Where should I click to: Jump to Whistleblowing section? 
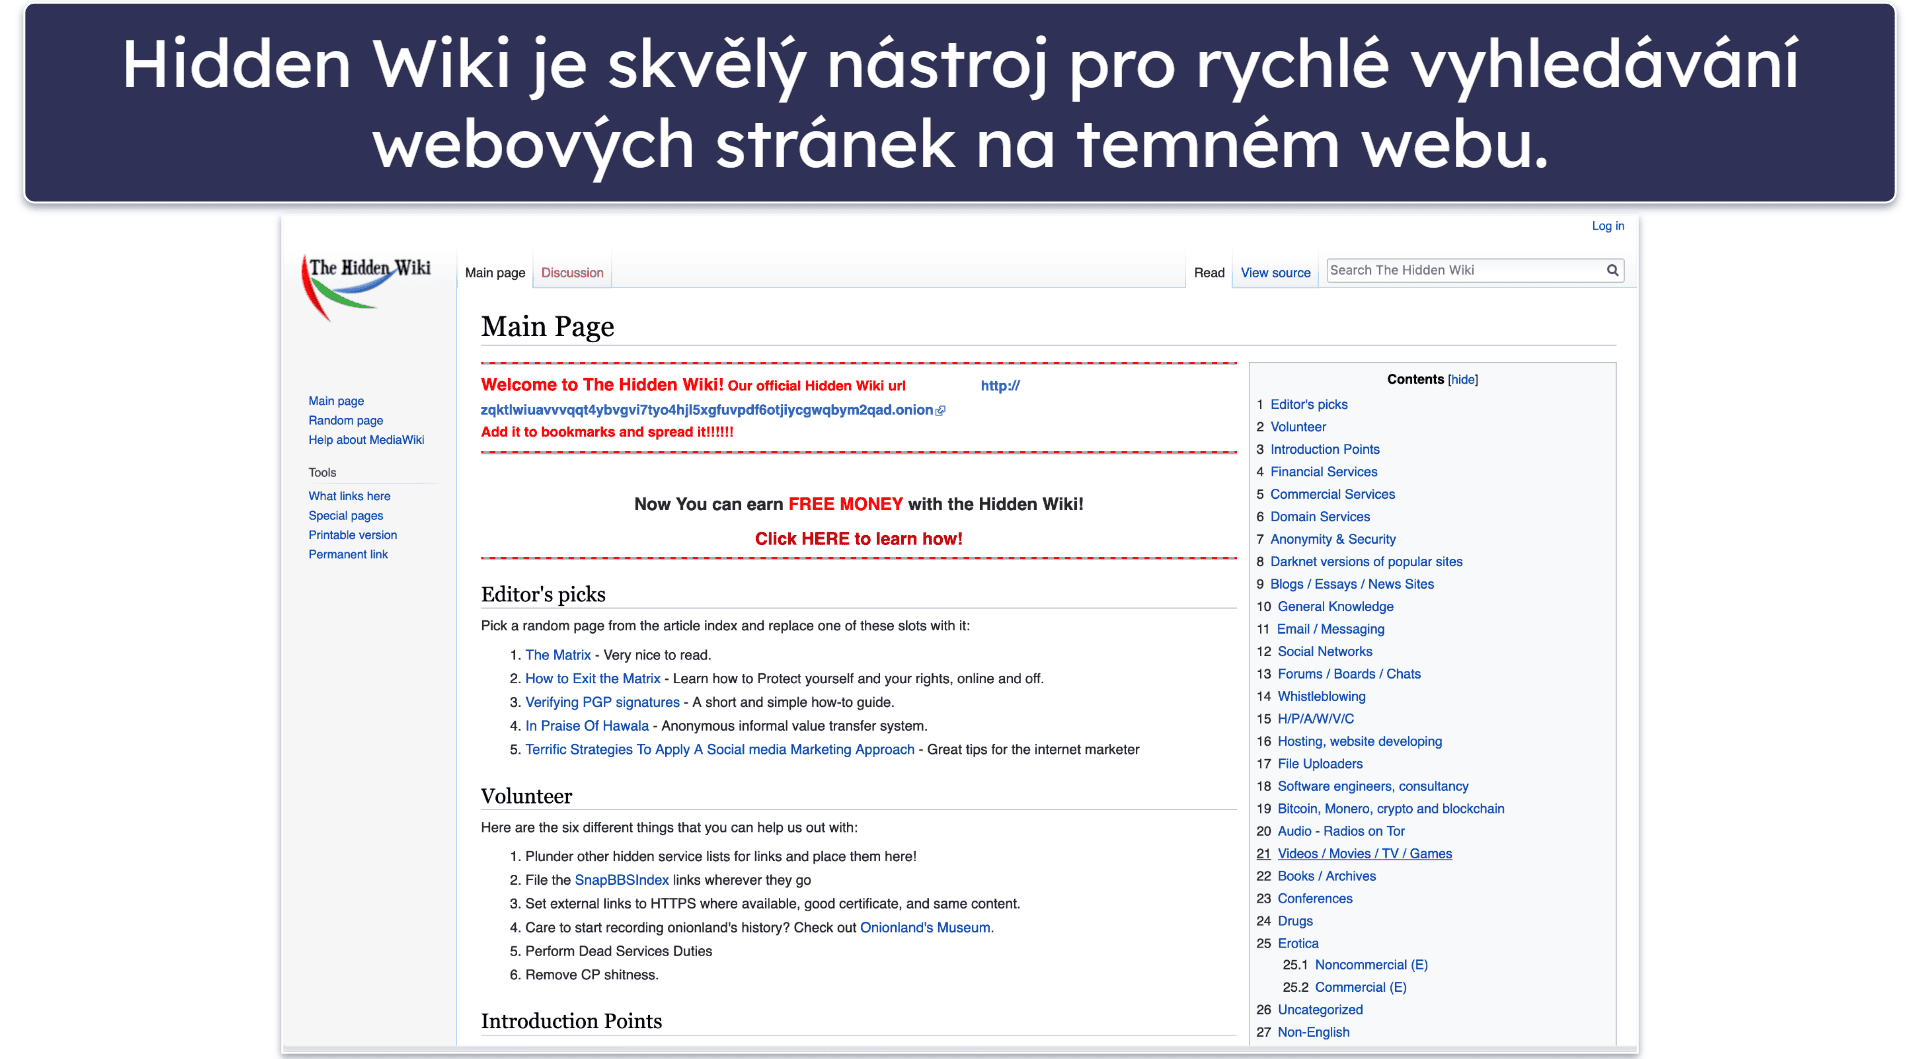(1322, 697)
